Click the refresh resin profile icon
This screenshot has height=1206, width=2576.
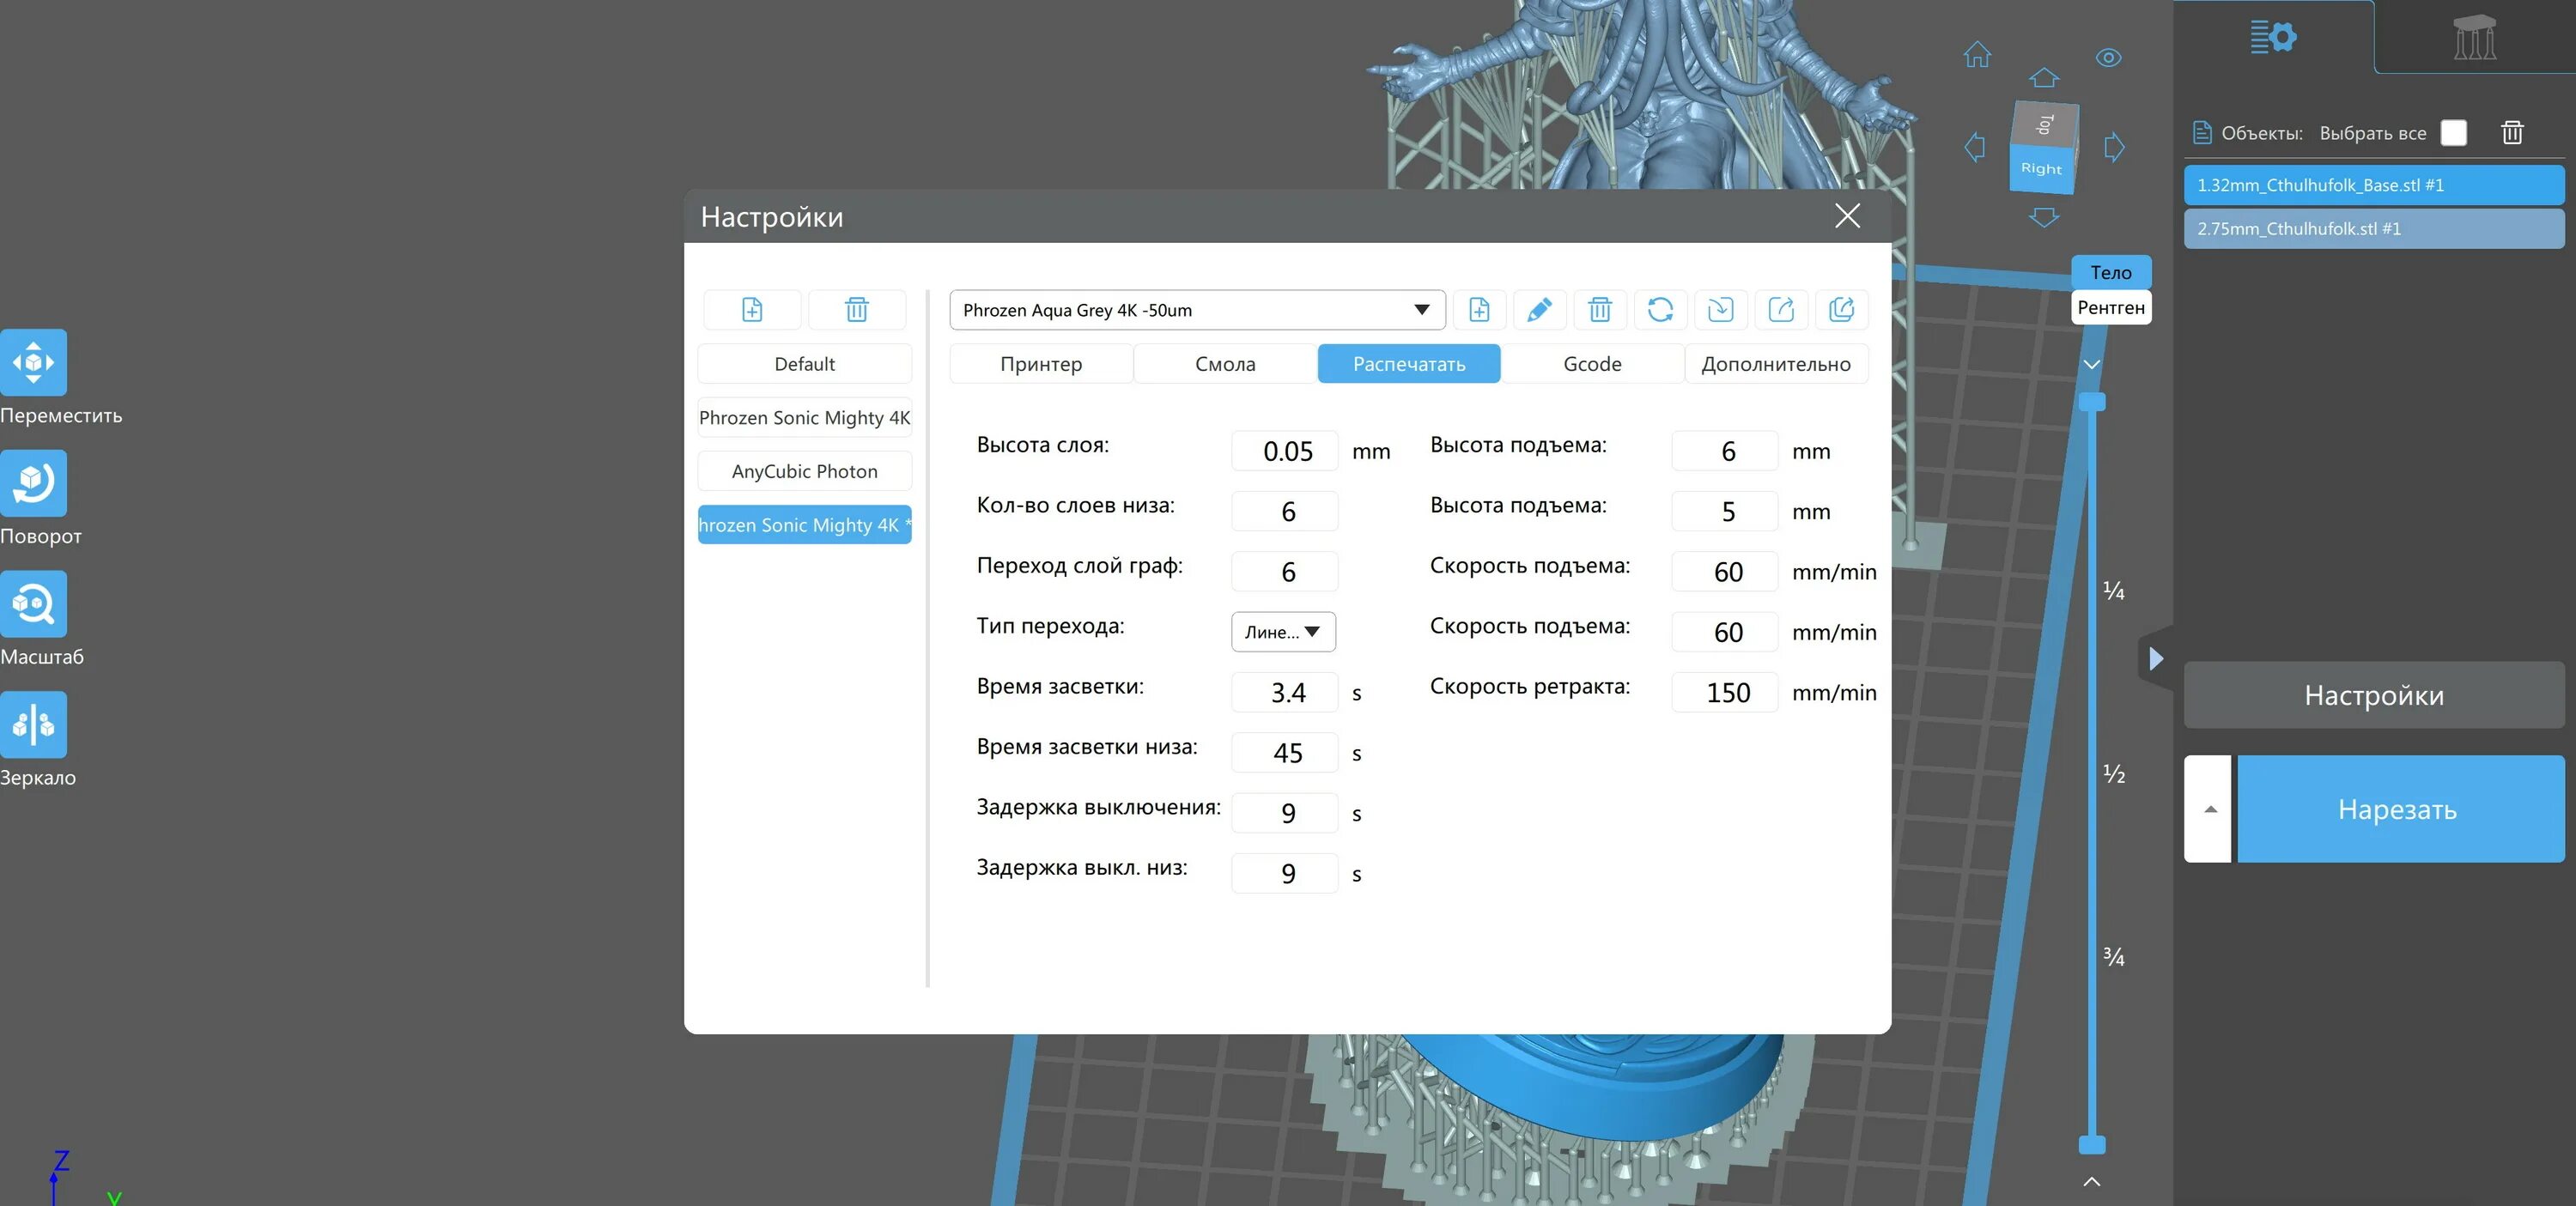1660,310
